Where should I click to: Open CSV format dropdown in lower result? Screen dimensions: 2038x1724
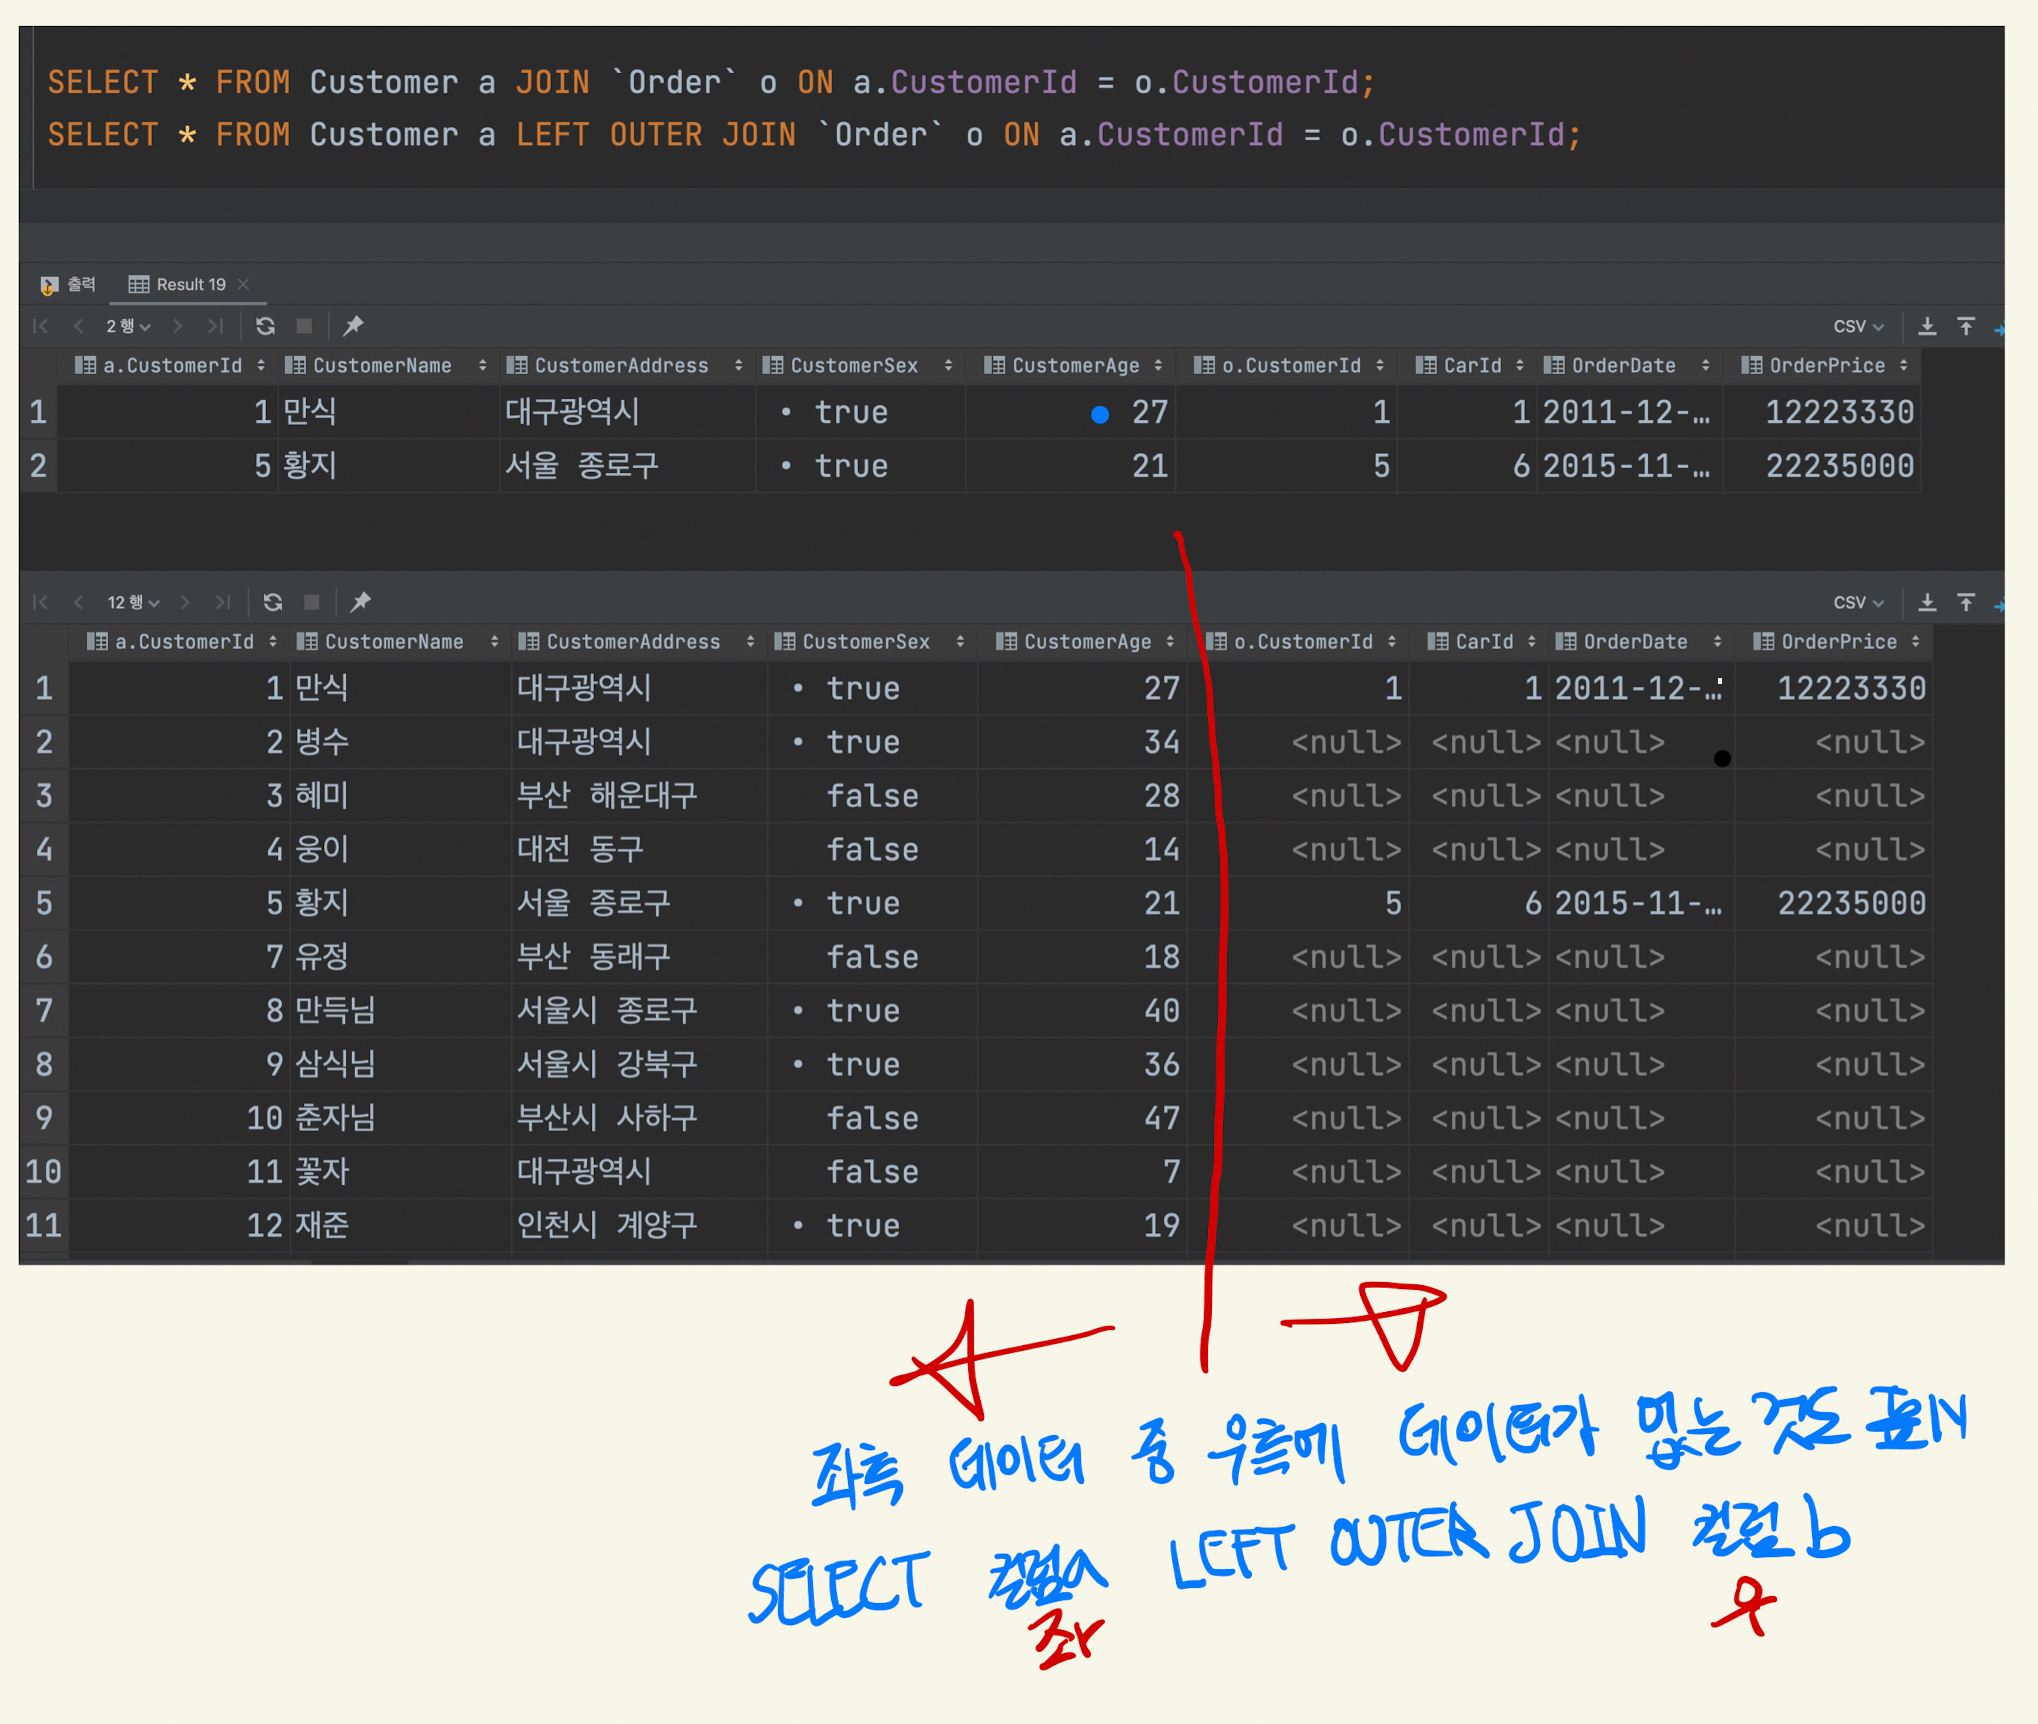[1857, 602]
